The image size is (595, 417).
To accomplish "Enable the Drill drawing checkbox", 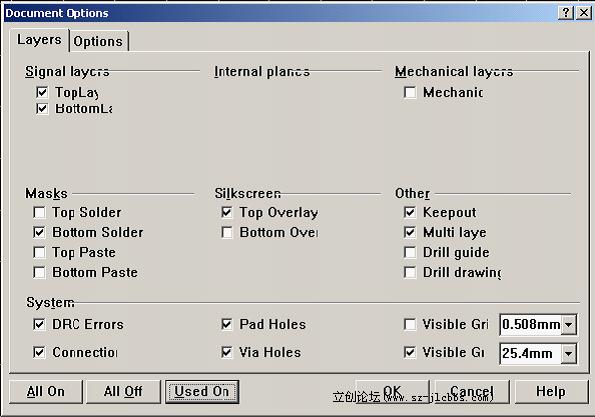I will coord(410,272).
